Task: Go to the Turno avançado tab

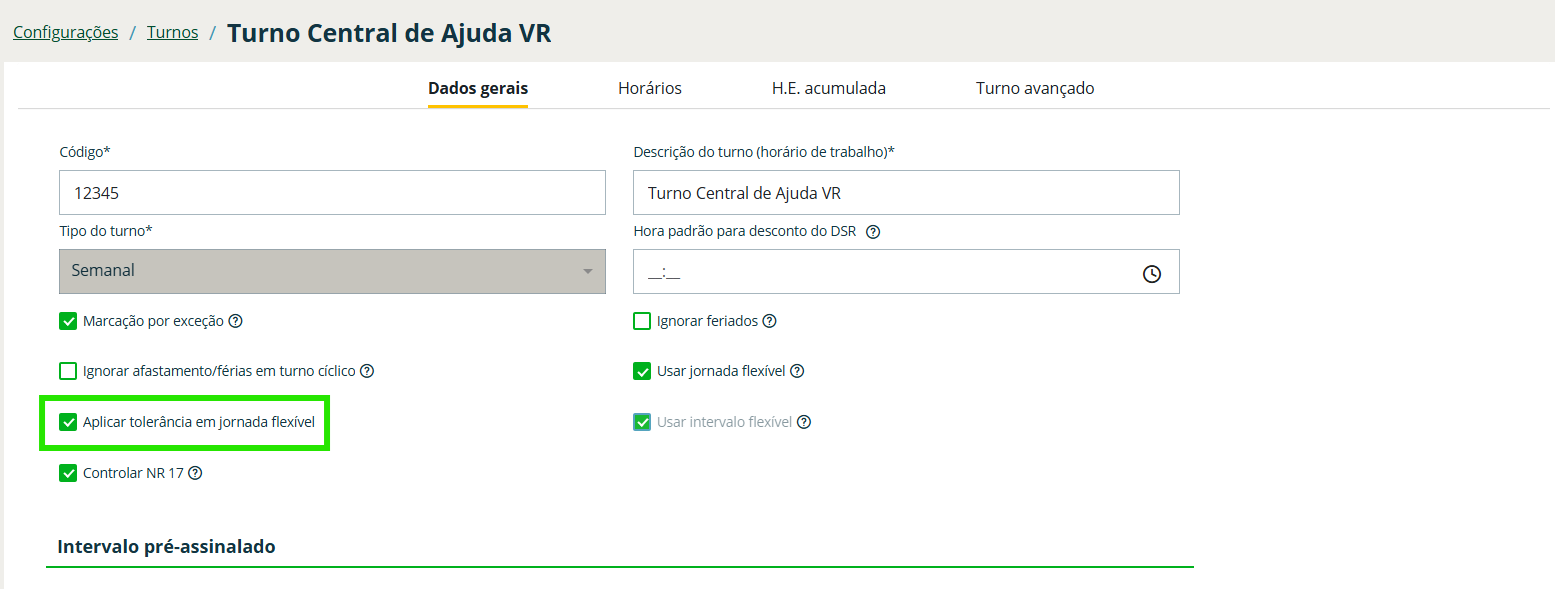Action: 1034,88
